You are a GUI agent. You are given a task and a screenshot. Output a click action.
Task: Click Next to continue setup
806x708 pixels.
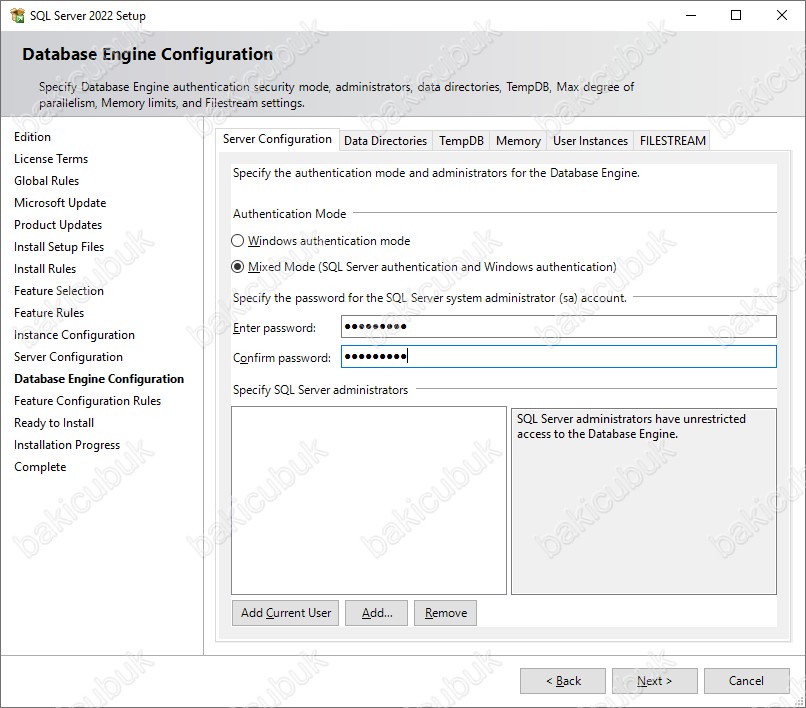[x=654, y=681]
